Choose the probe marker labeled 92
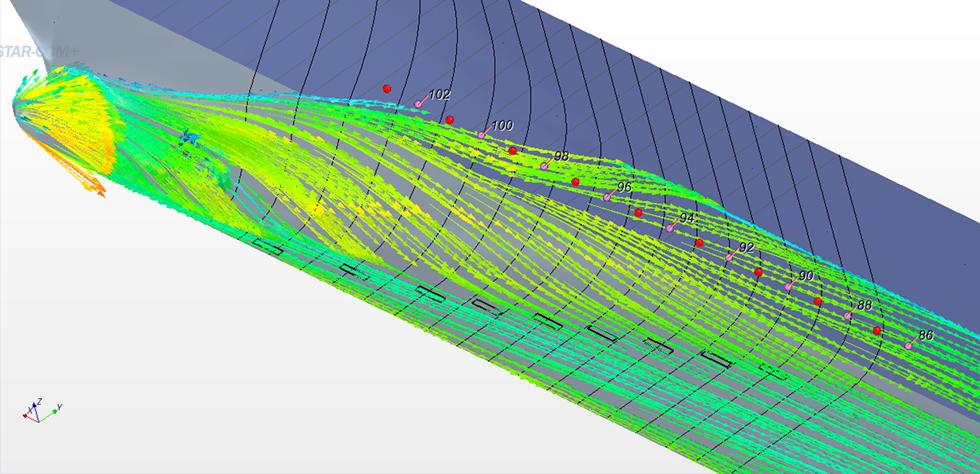Screen dimensions: 980x474 [x=729, y=258]
